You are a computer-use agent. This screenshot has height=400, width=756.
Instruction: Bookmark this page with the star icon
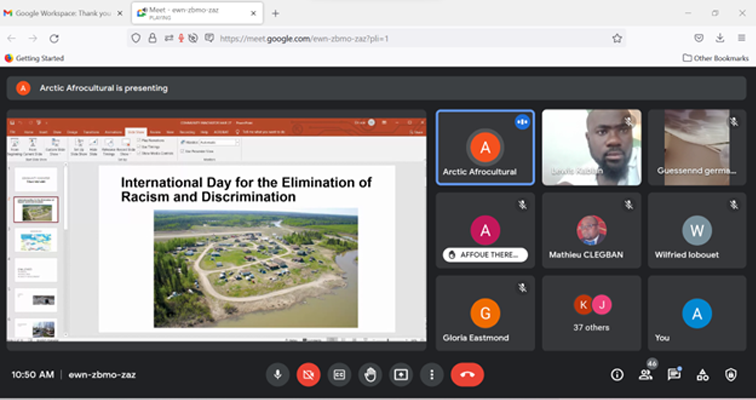(x=617, y=38)
